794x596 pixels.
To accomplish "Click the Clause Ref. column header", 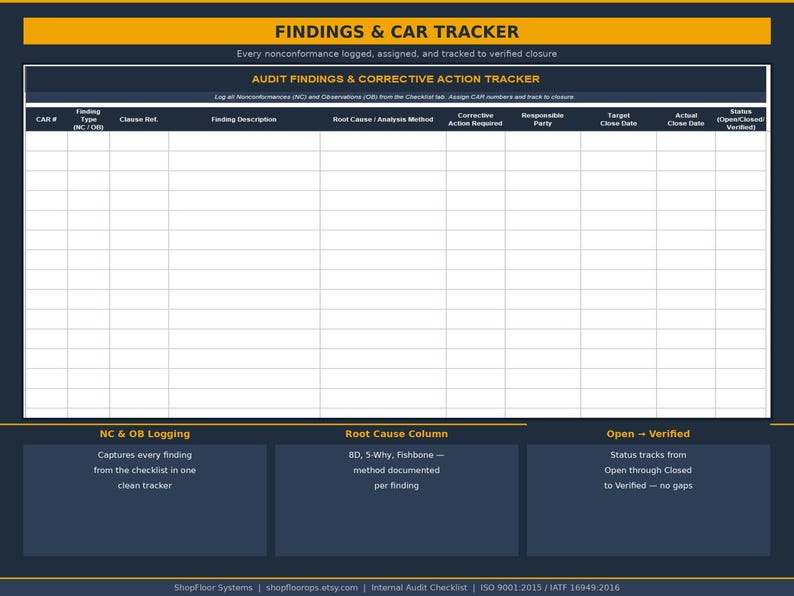I will 139,120.
